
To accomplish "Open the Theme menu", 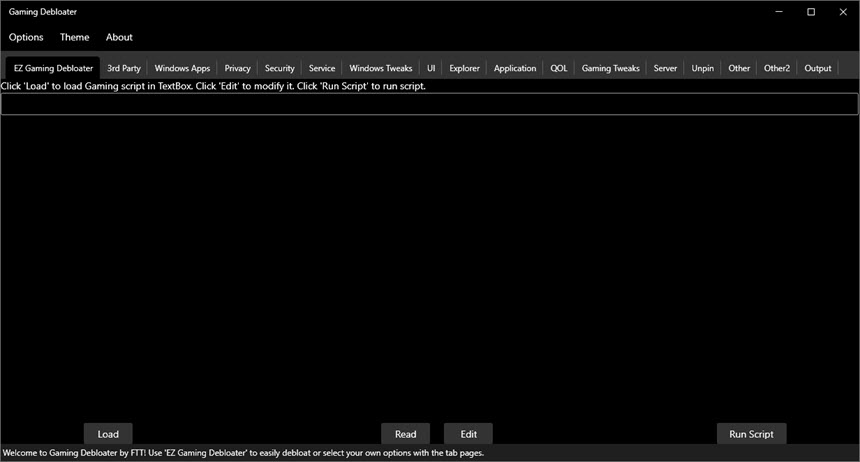I will pos(75,37).
